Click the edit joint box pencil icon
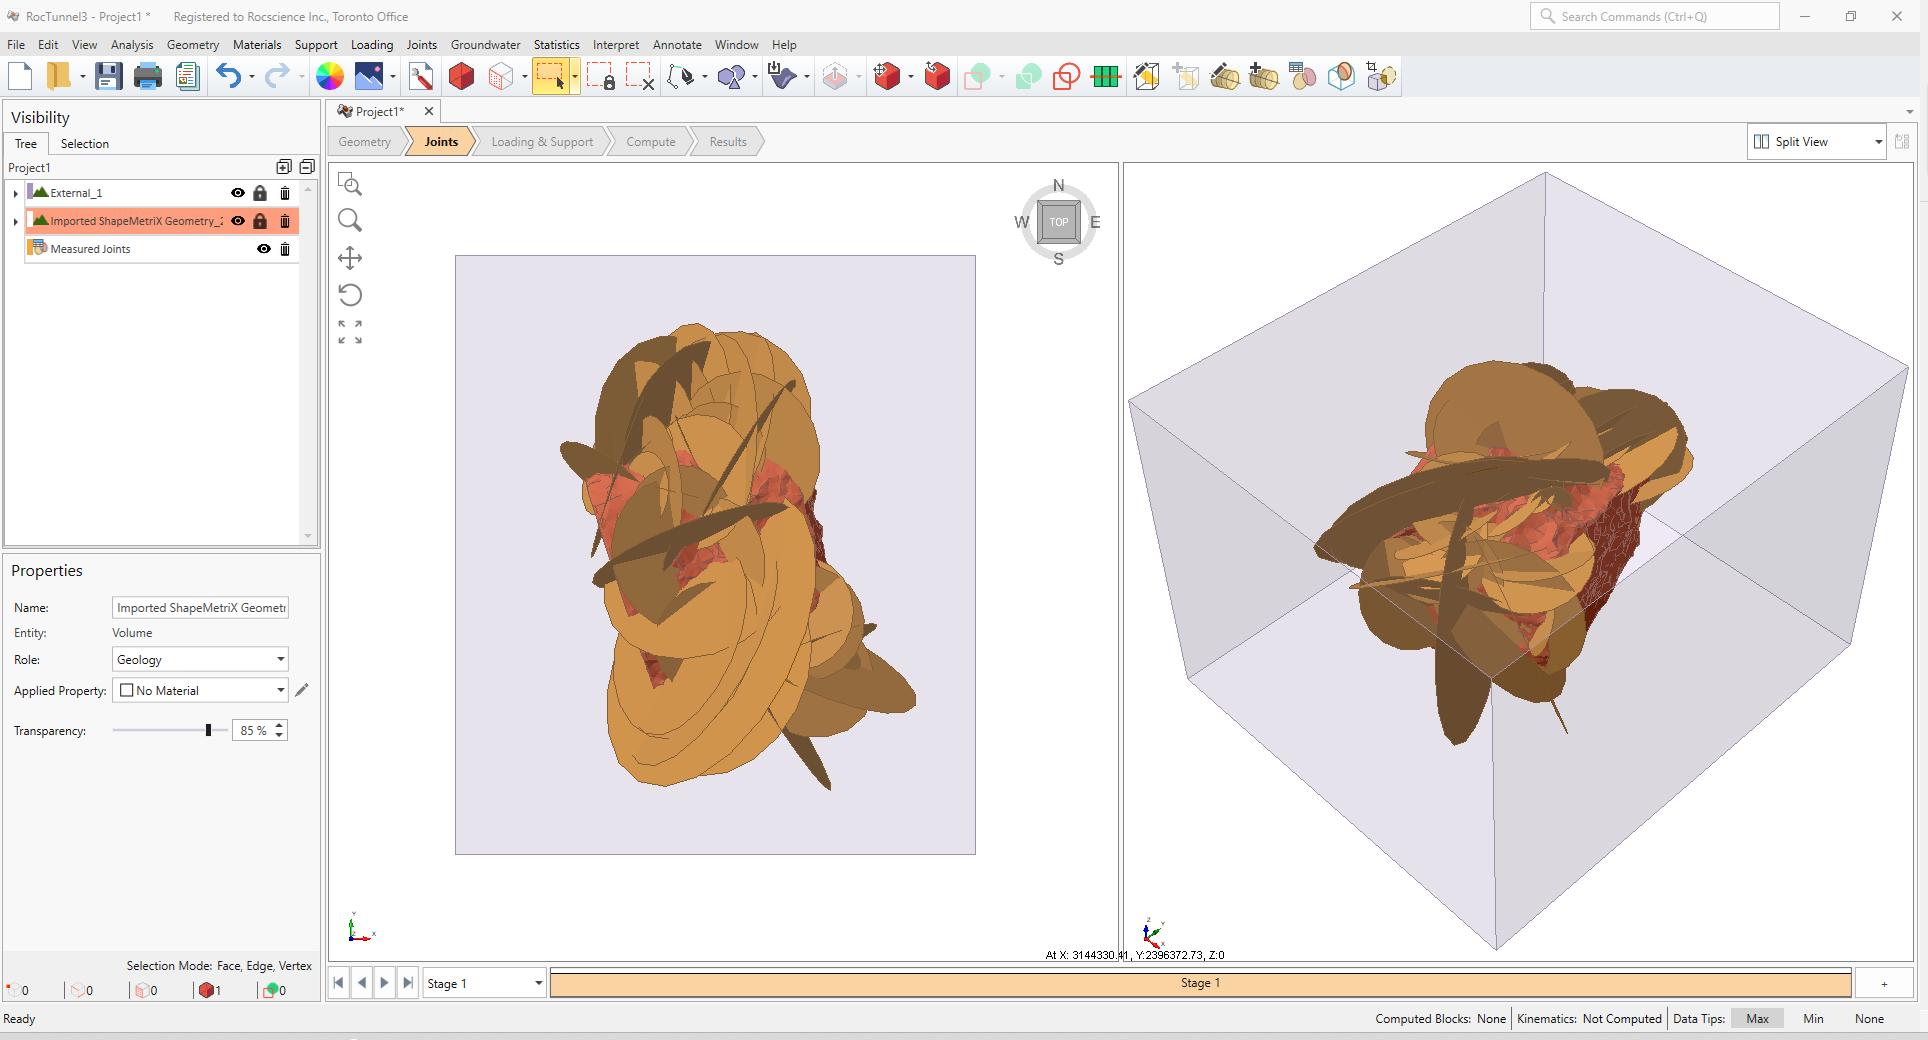Viewport: 1928px width, 1040px height. click(x=1147, y=76)
